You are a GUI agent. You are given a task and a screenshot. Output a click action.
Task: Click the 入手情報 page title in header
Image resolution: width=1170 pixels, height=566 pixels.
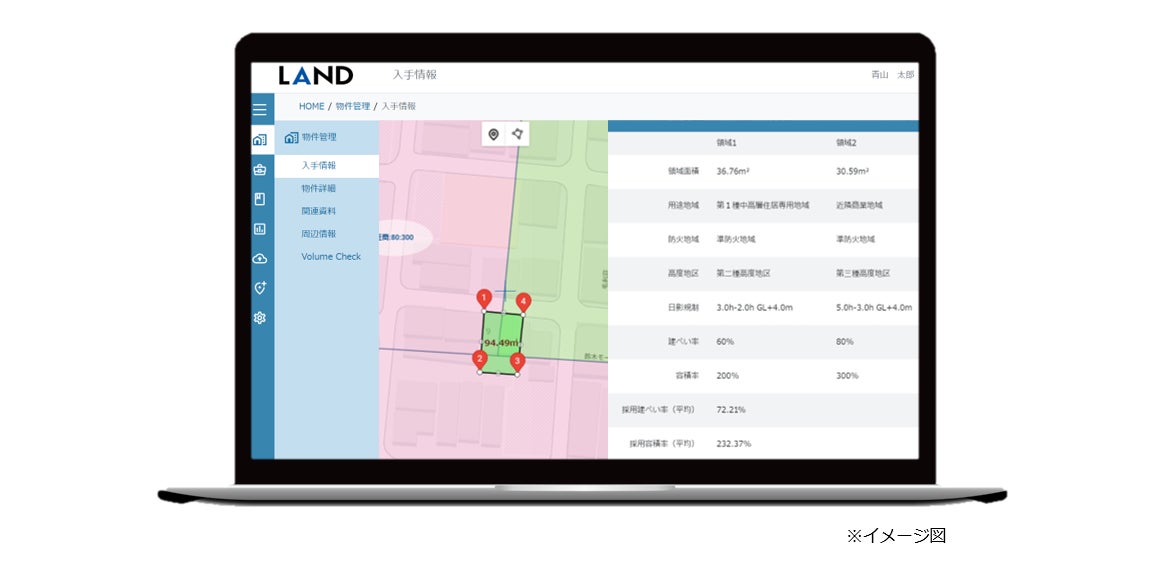[415, 75]
